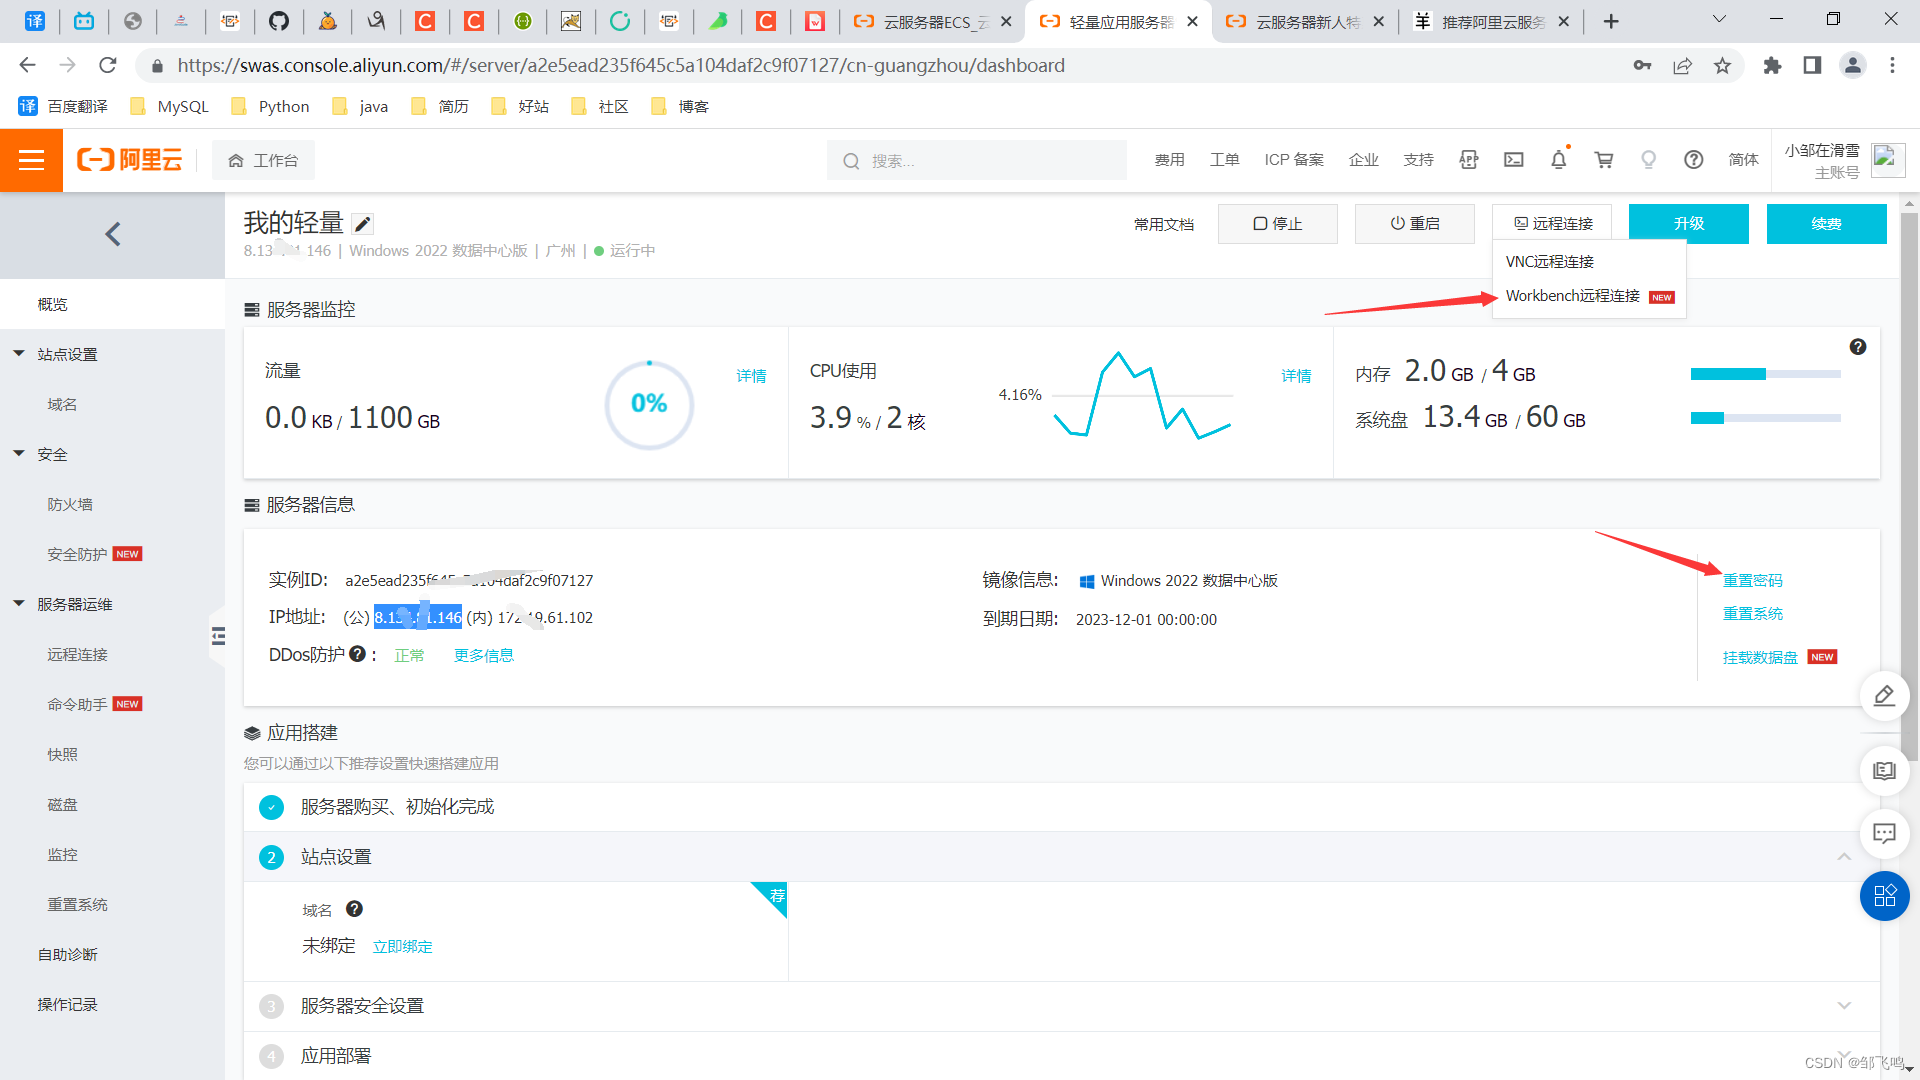Share this page icon in address bar
The width and height of the screenshot is (1920, 1080).
point(1682,66)
